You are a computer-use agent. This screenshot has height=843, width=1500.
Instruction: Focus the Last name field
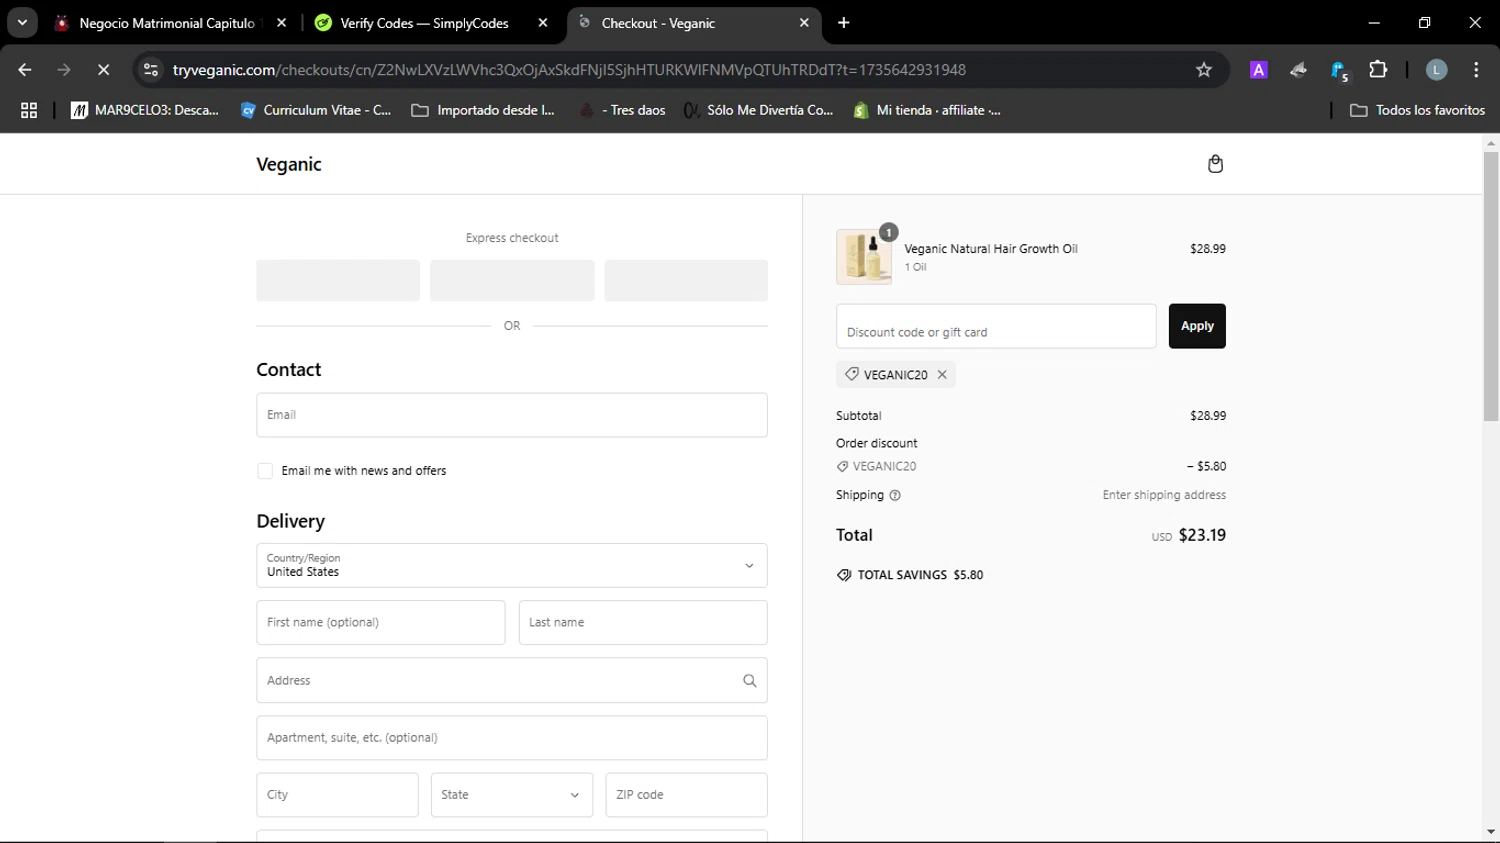pos(643,623)
